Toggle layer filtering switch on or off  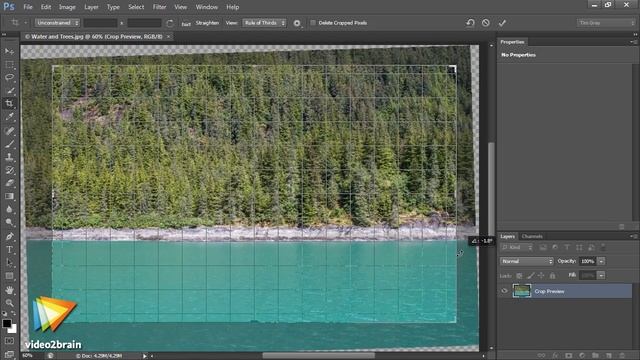click(x=603, y=247)
